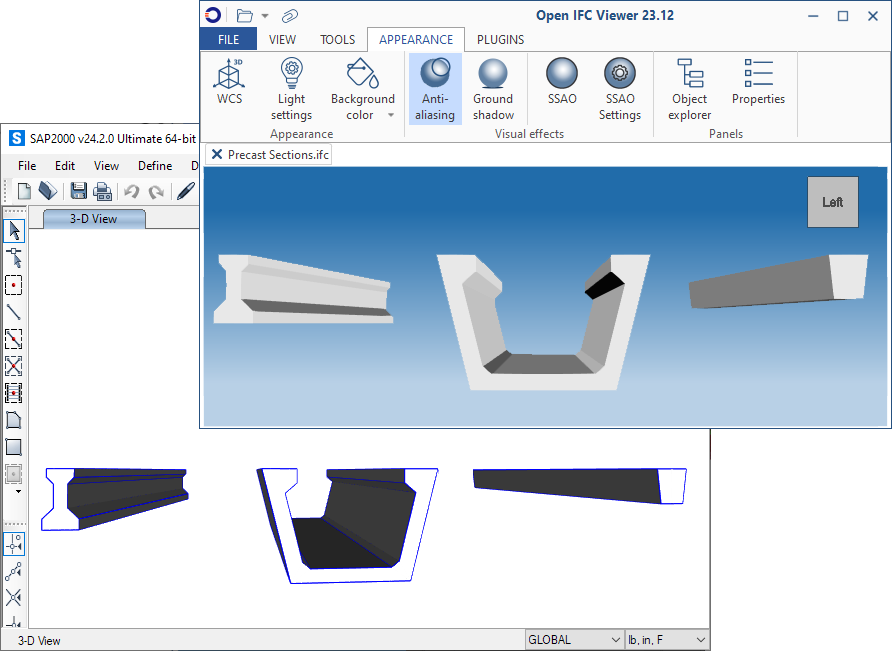Open the GLOBAL coordinate system dropdown

[574, 640]
